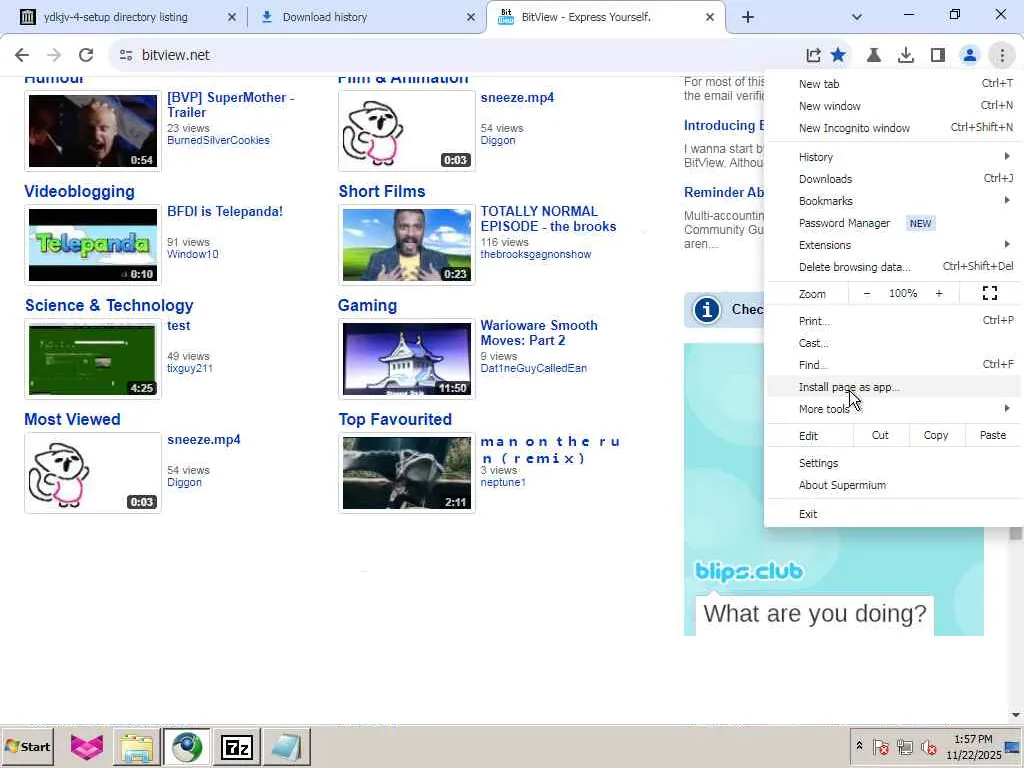The image size is (1024, 768).
Task: Open Downloads from the menu
Action: tap(893, 179)
